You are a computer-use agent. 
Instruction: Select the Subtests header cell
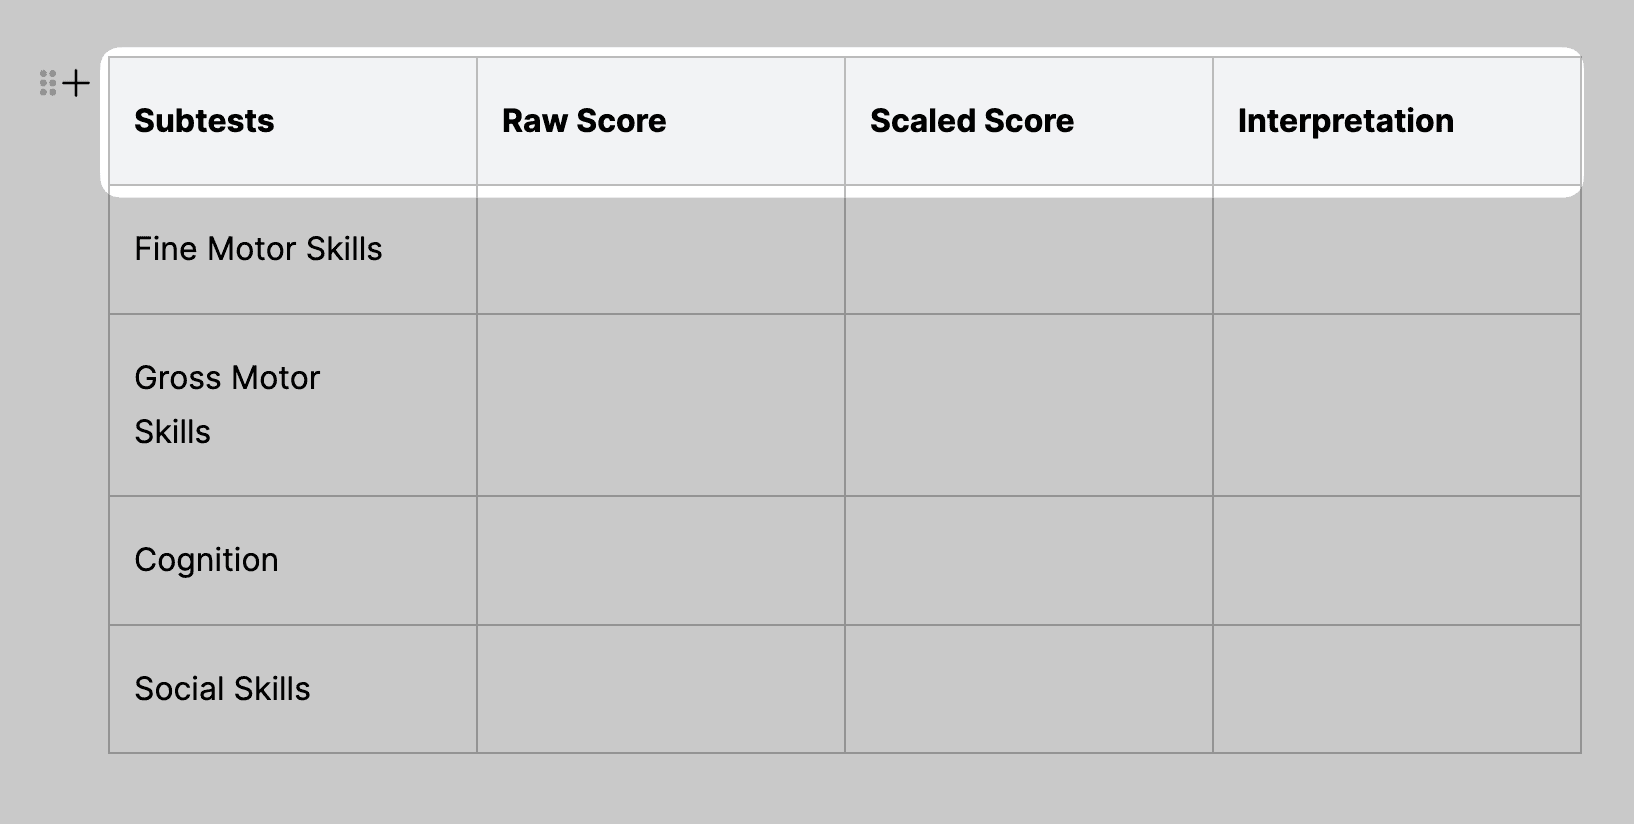290,121
